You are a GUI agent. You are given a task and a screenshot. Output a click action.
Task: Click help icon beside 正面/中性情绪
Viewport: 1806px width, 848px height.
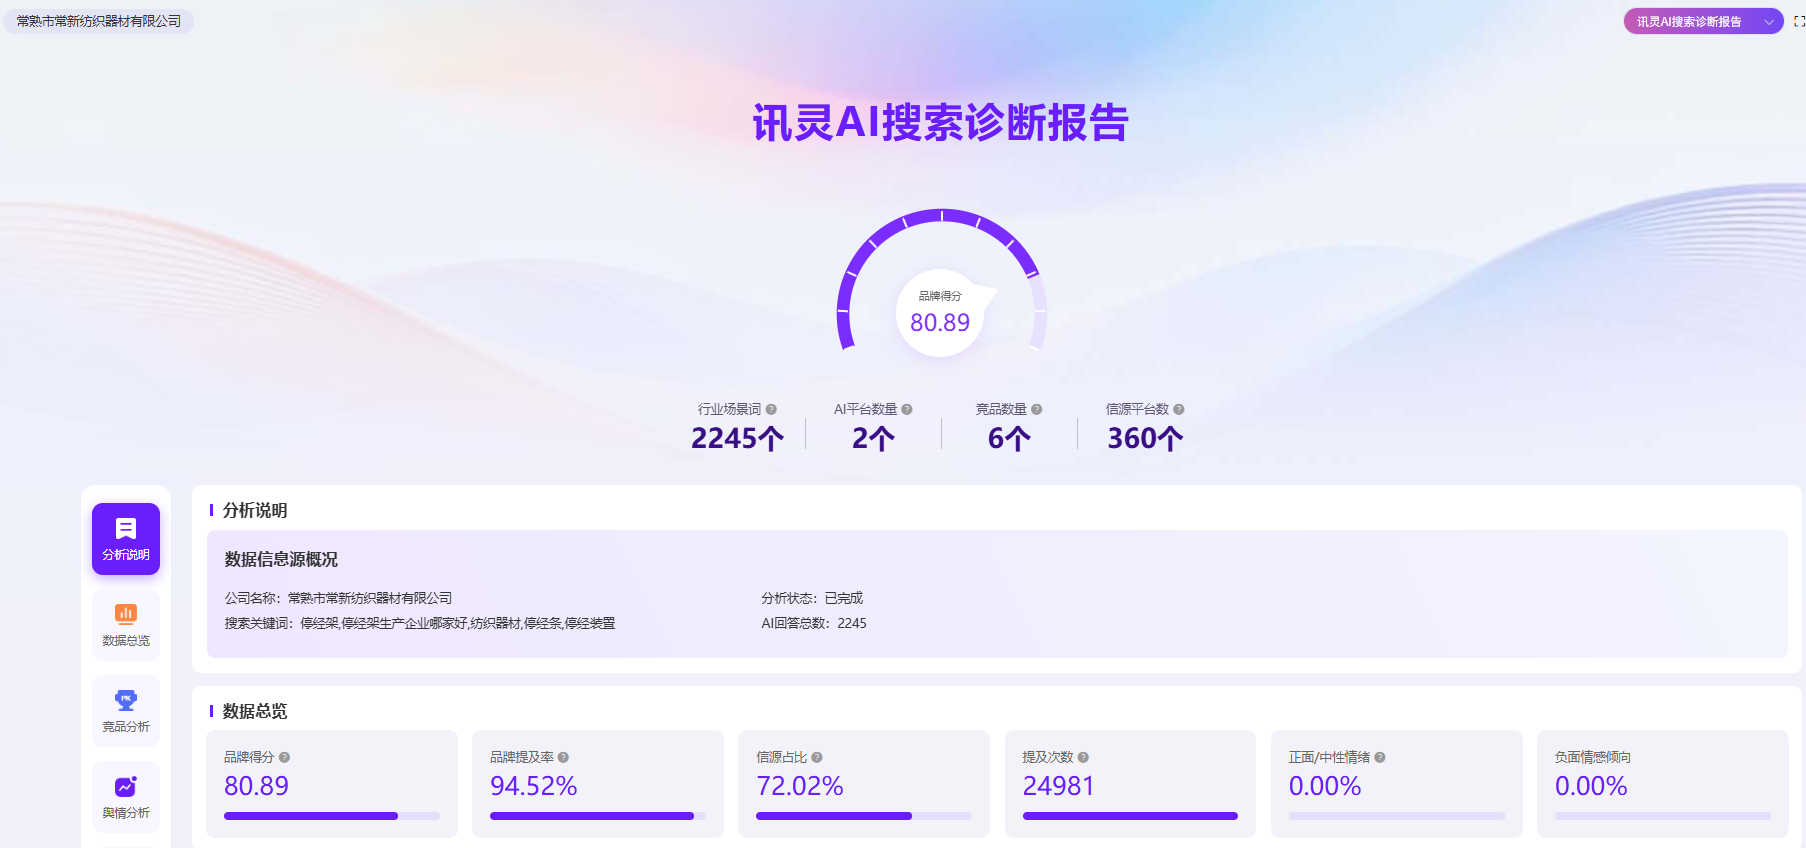tap(1380, 757)
